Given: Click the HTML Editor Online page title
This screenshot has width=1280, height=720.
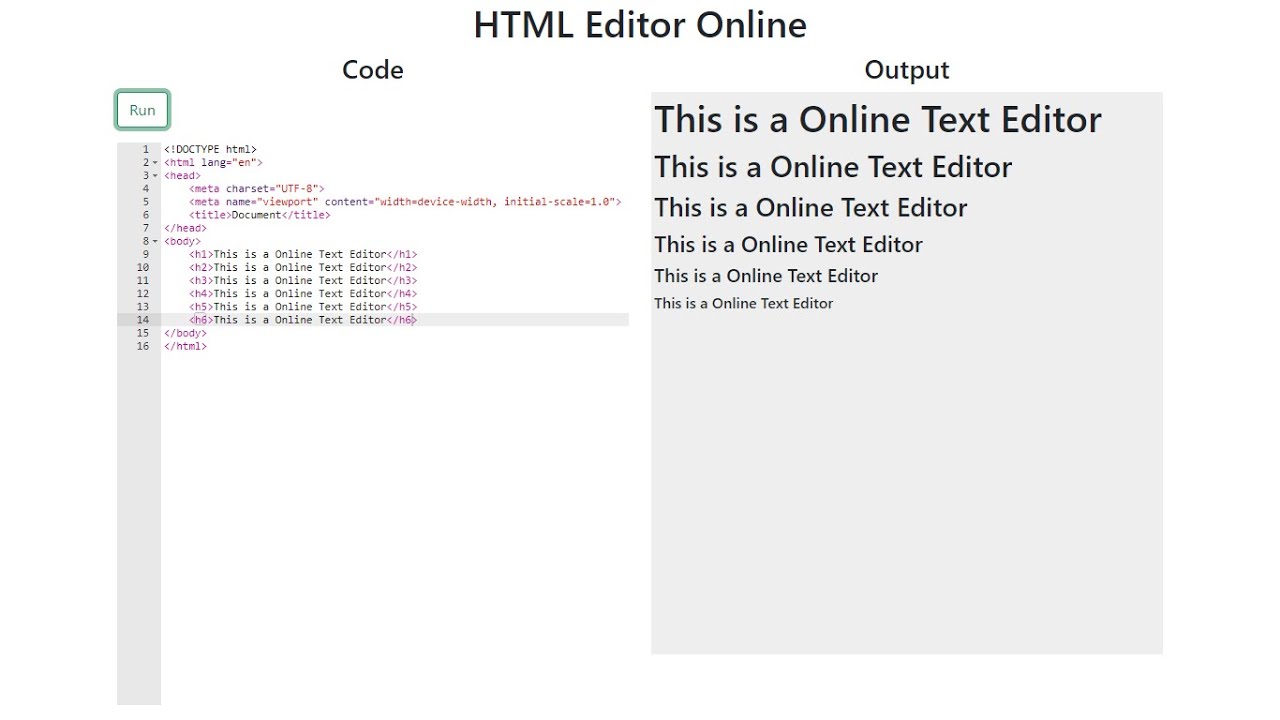Looking at the screenshot, I should (x=640, y=24).
